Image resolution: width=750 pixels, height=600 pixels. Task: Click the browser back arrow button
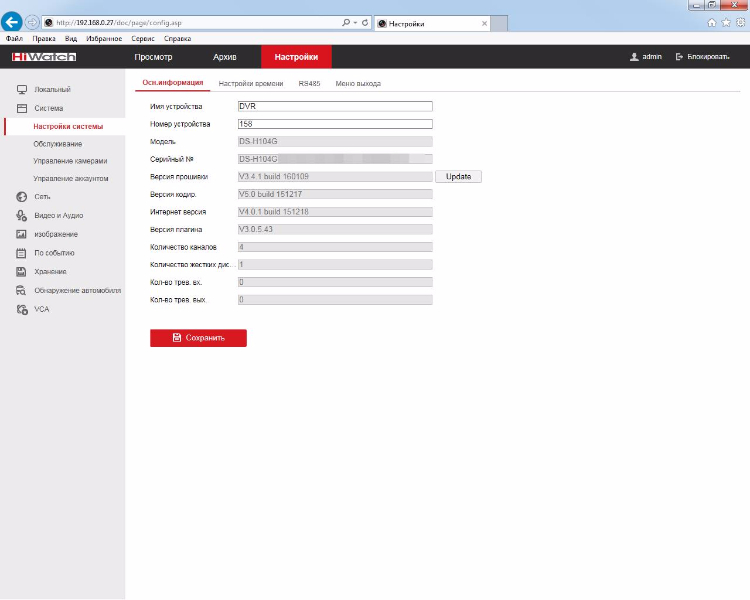[x=11, y=22]
